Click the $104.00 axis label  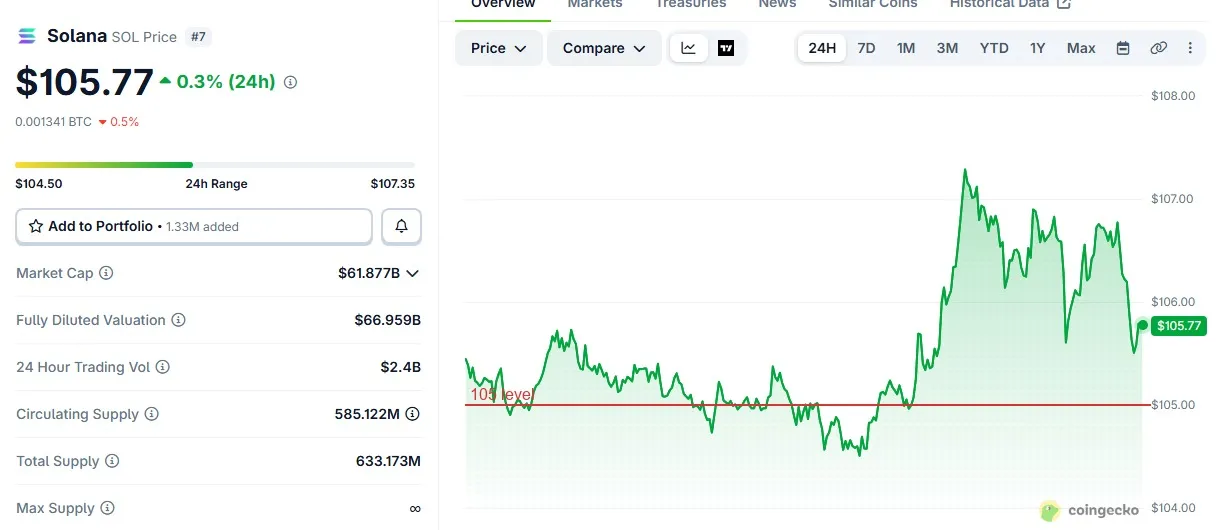click(x=1173, y=508)
